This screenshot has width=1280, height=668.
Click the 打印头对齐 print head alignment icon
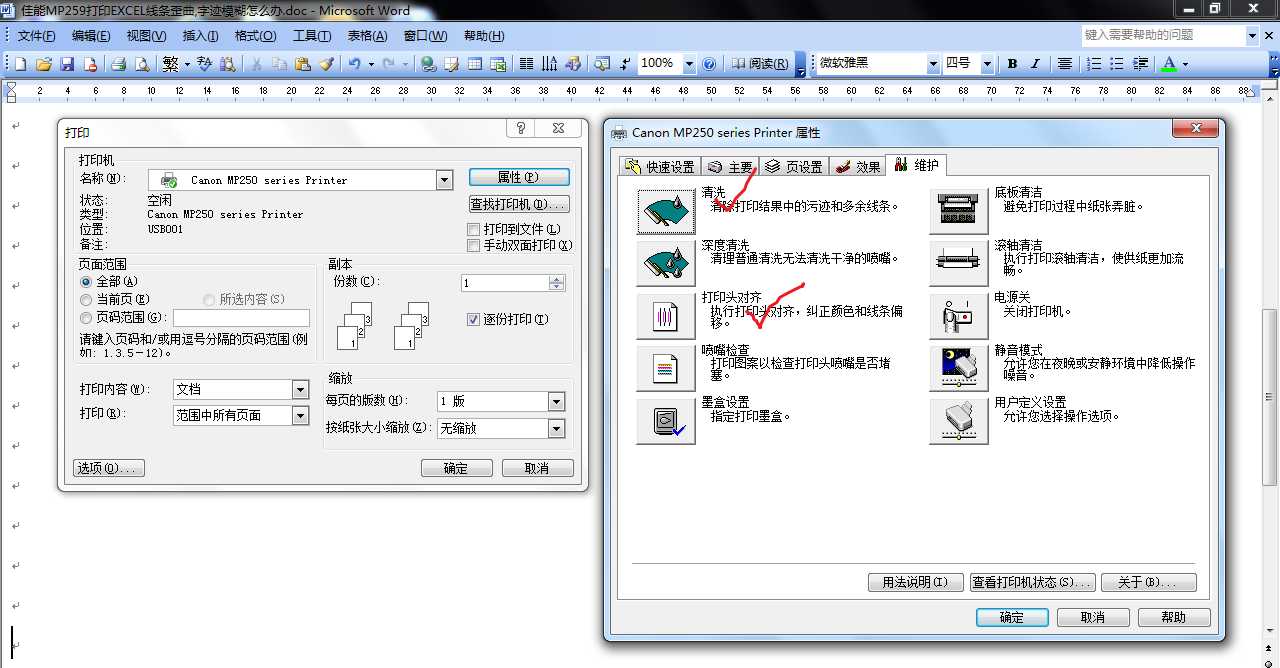665,316
